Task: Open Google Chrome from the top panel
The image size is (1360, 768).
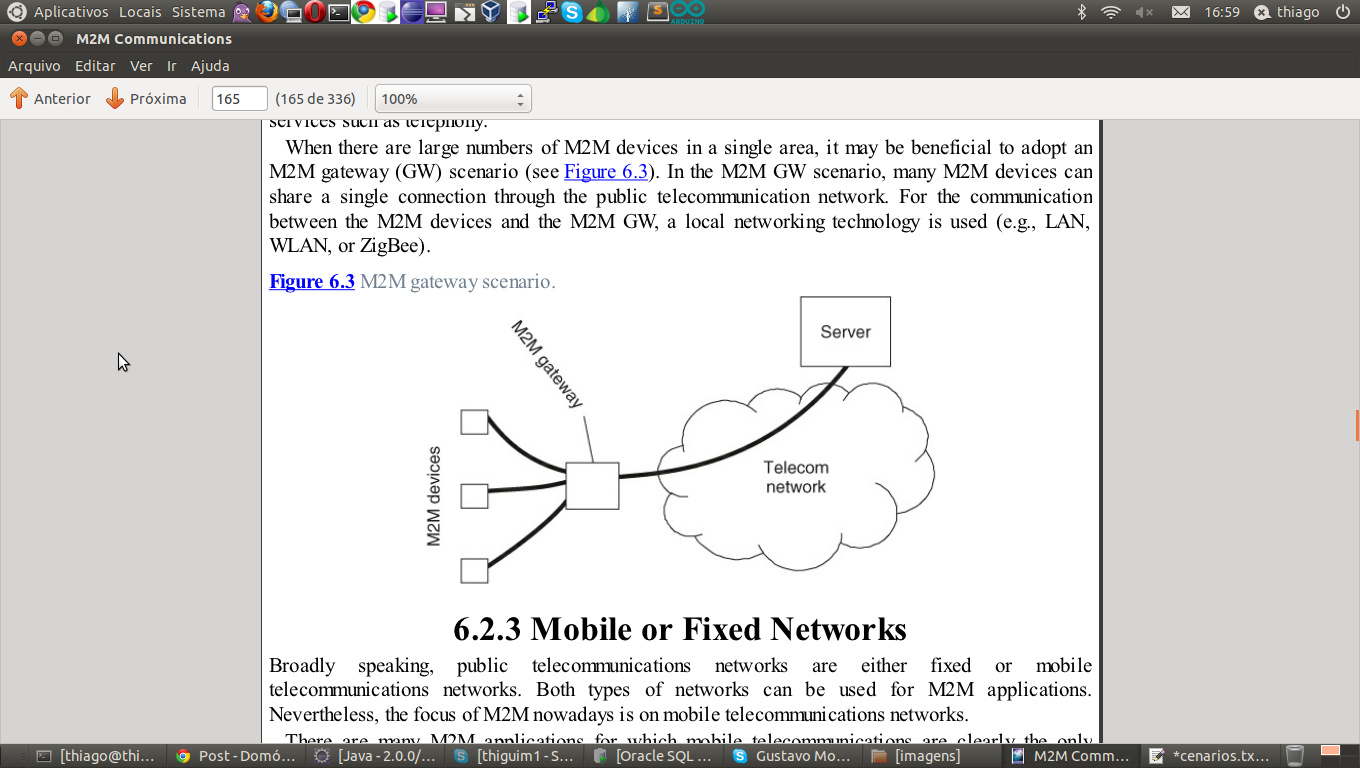Action: pyautogui.click(x=364, y=12)
